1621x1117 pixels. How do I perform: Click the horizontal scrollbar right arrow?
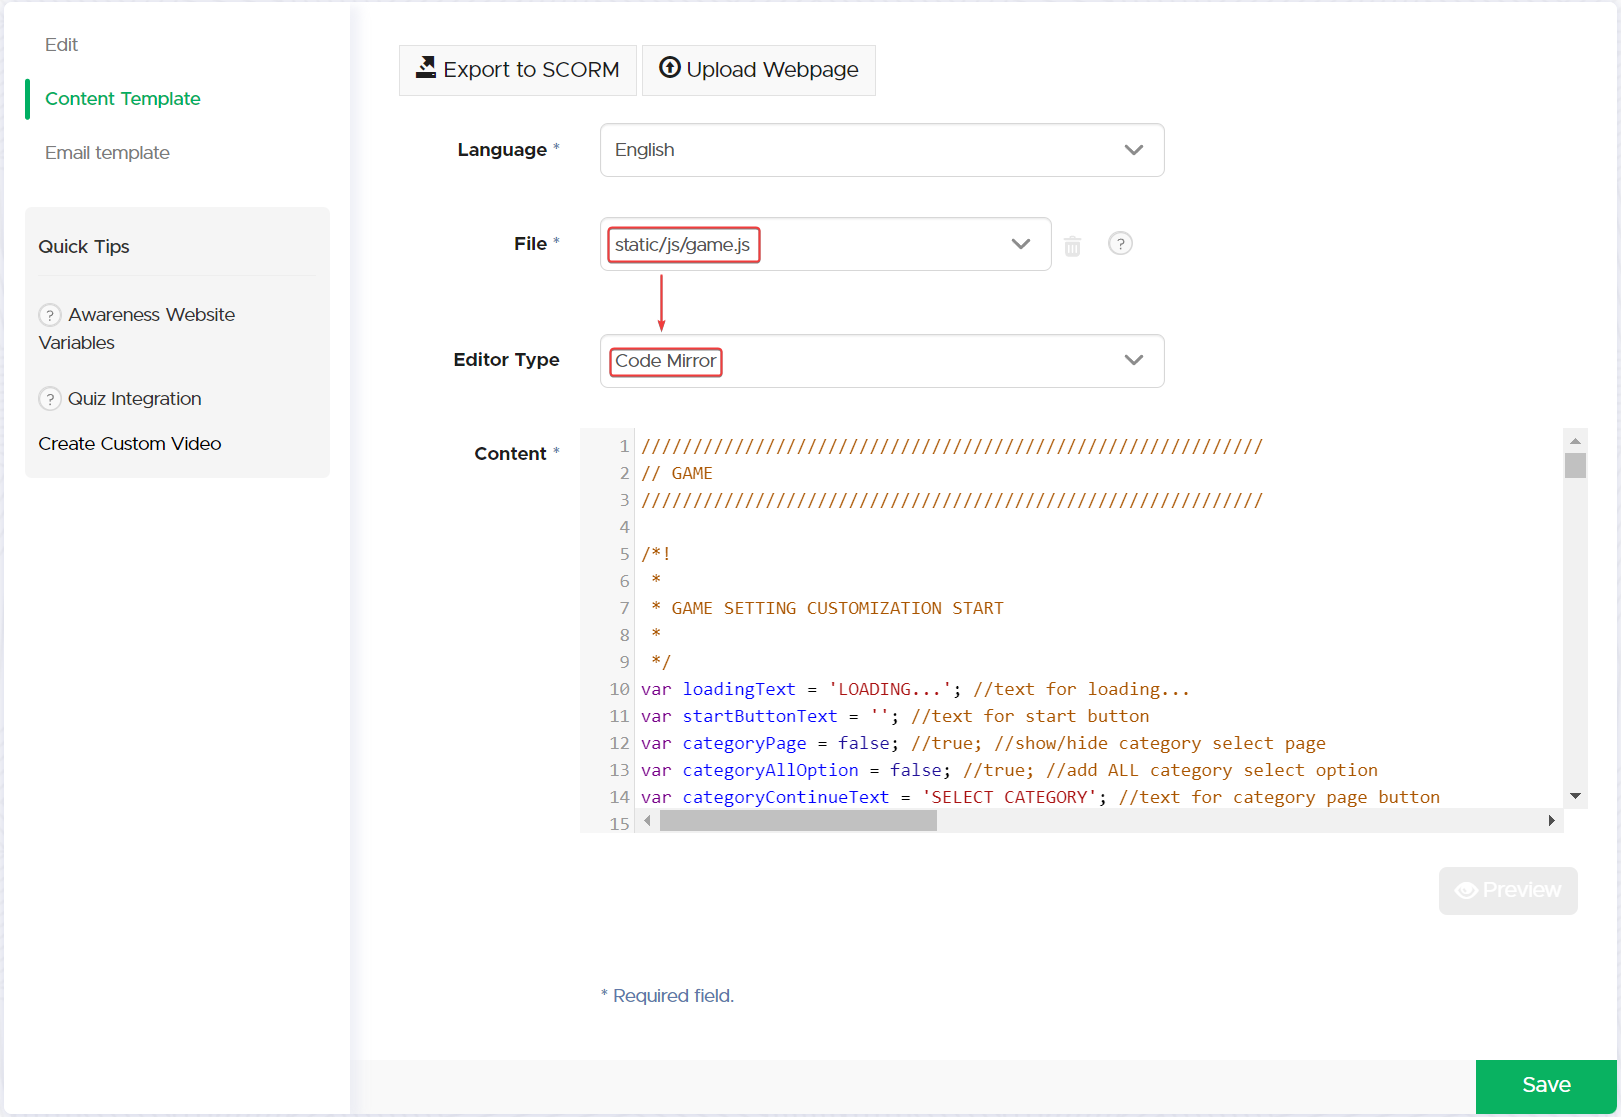coord(1551,821)
